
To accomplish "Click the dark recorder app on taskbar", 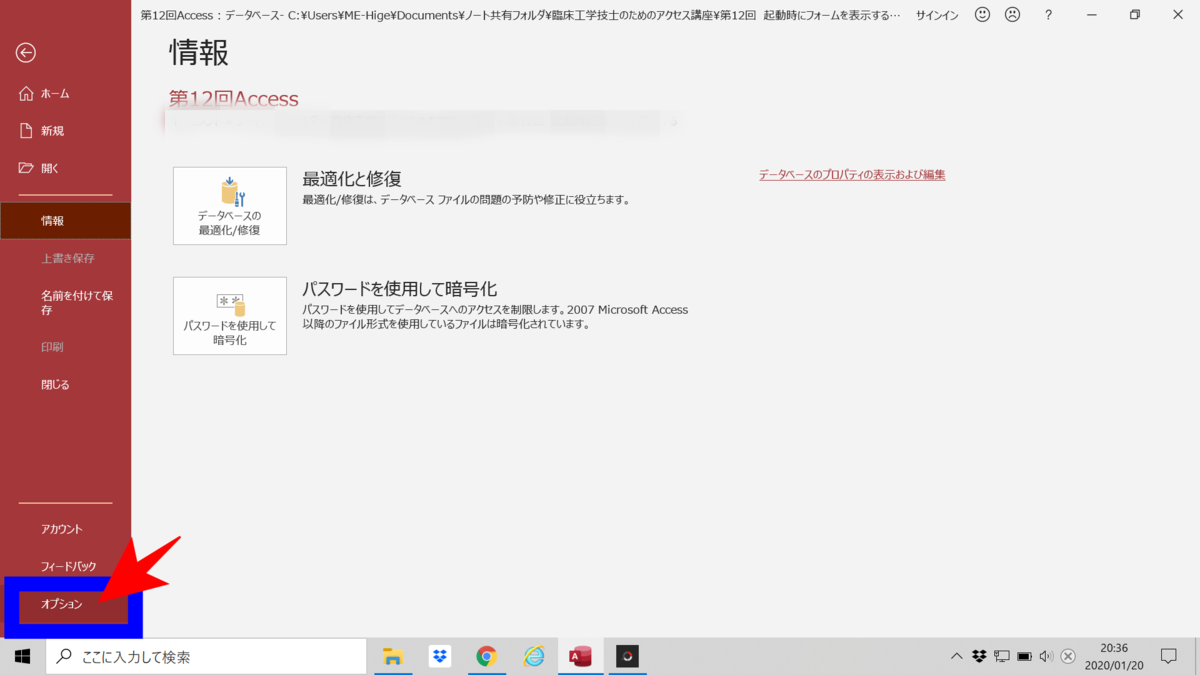I will click(x=627, y=657).
